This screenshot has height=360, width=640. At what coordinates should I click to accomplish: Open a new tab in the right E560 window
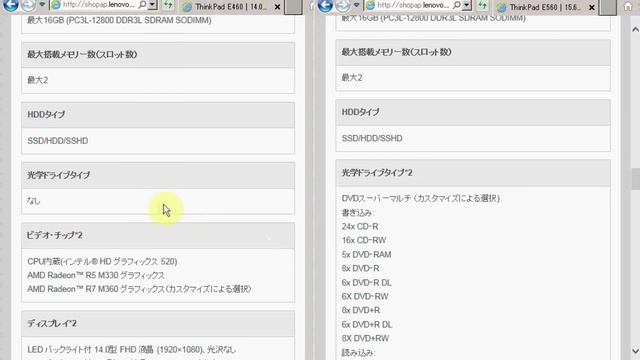608,7
